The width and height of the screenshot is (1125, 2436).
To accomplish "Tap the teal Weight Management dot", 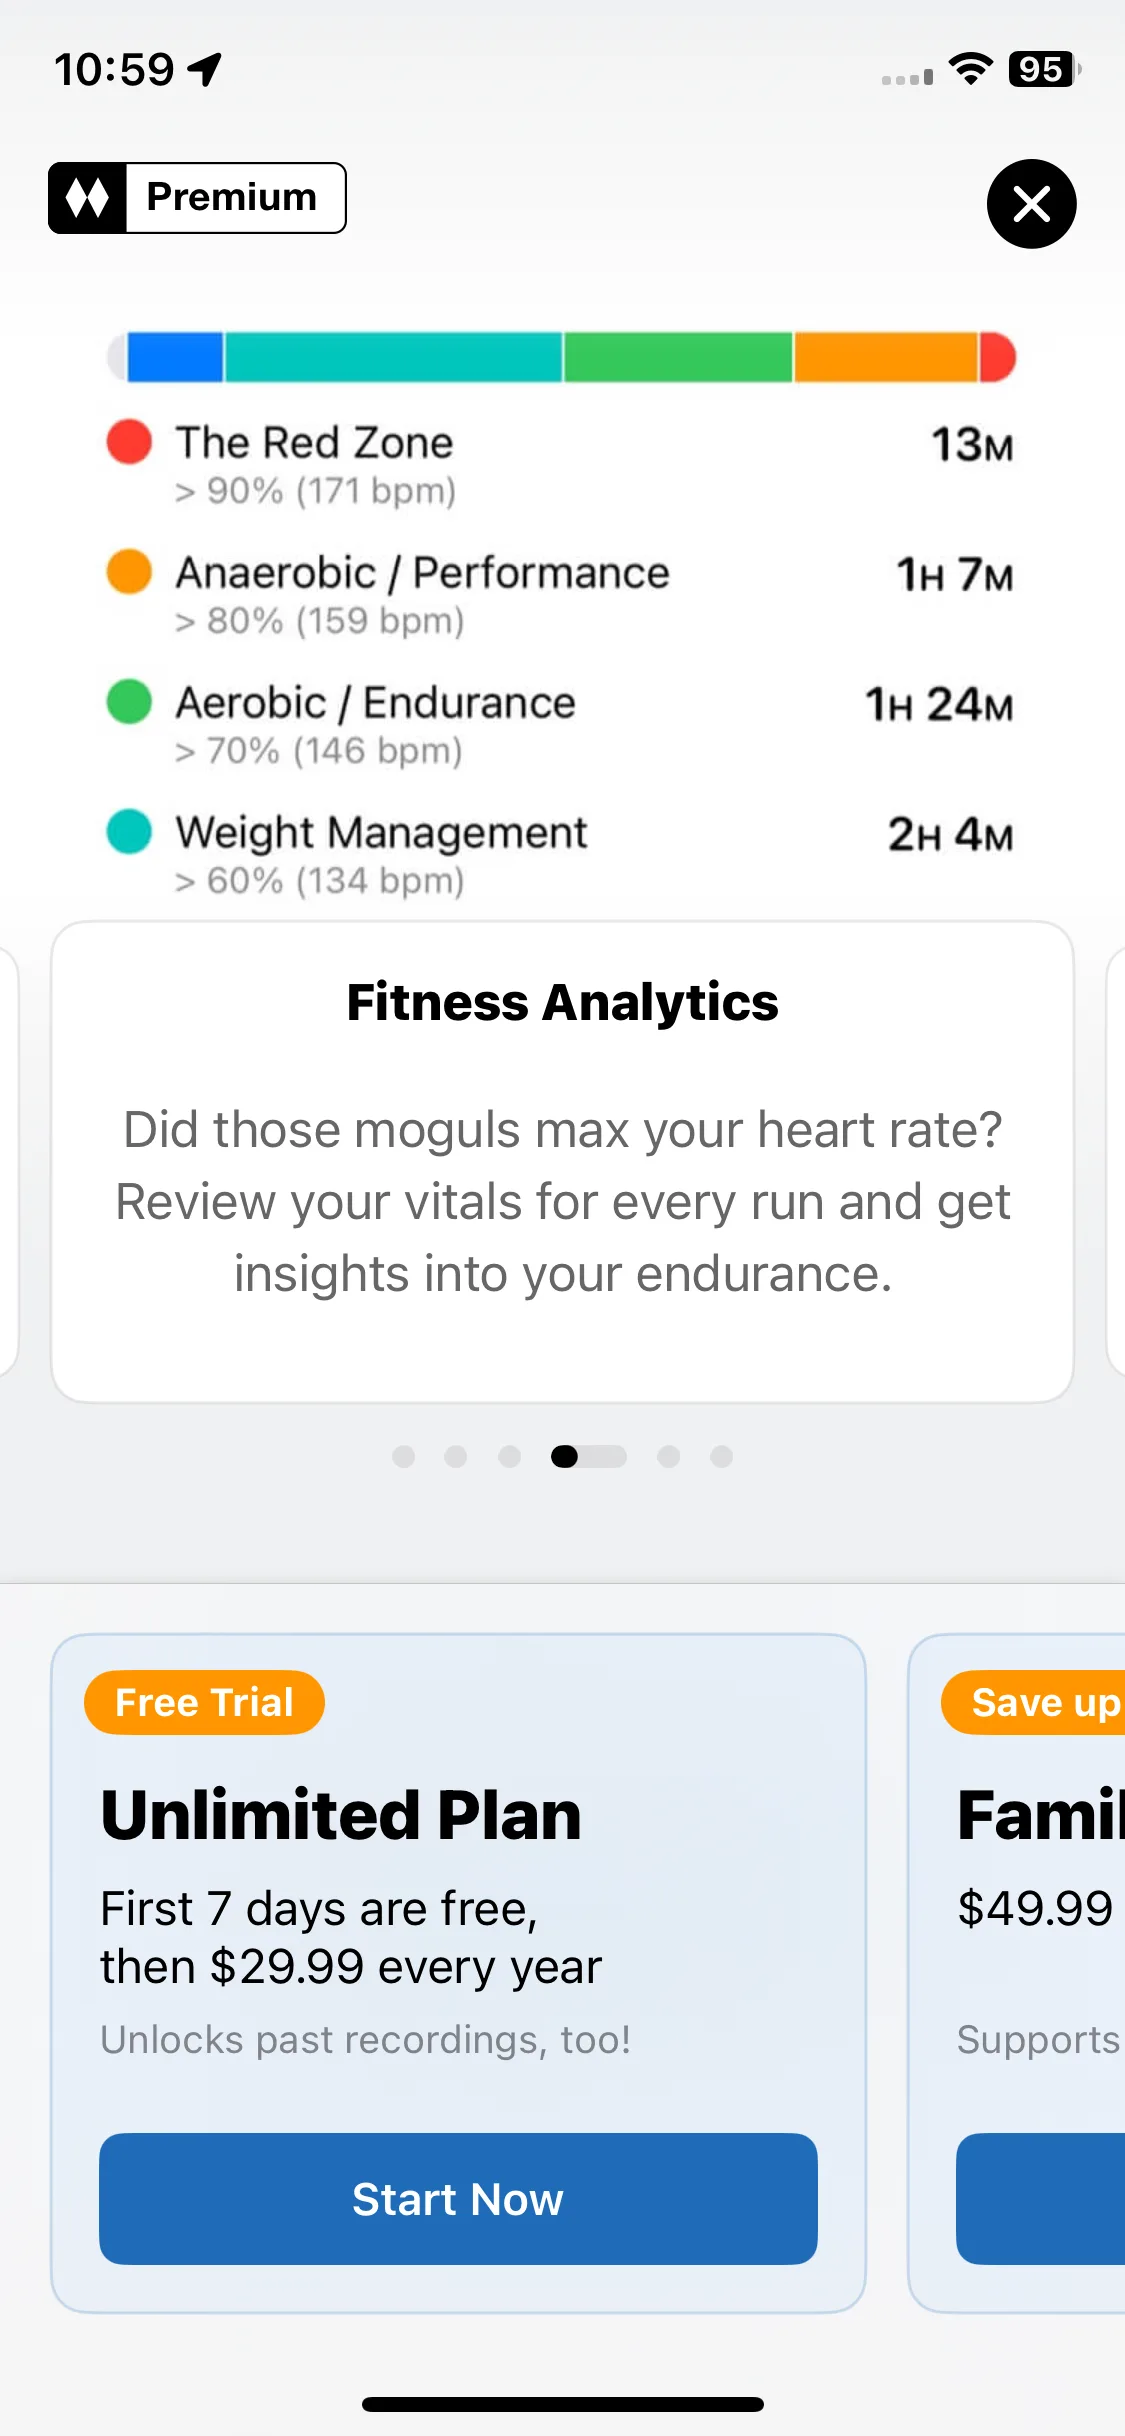I will [x=129, y=831].
